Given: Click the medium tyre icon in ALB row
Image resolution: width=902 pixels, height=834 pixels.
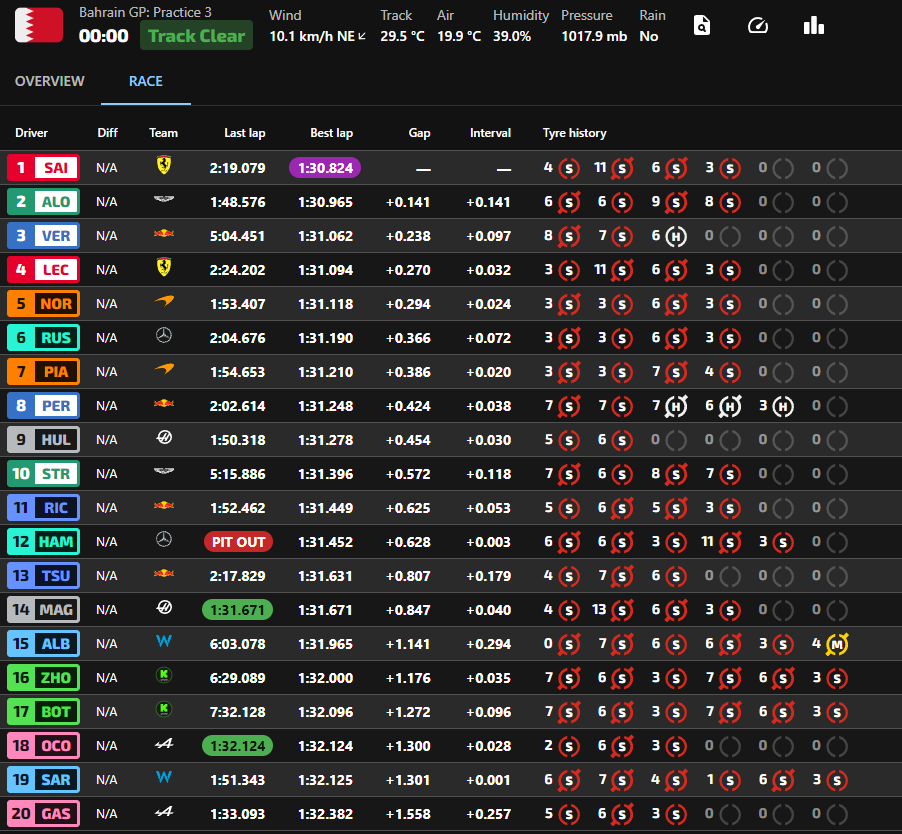Looking at the screenshot, I should 837,644.
